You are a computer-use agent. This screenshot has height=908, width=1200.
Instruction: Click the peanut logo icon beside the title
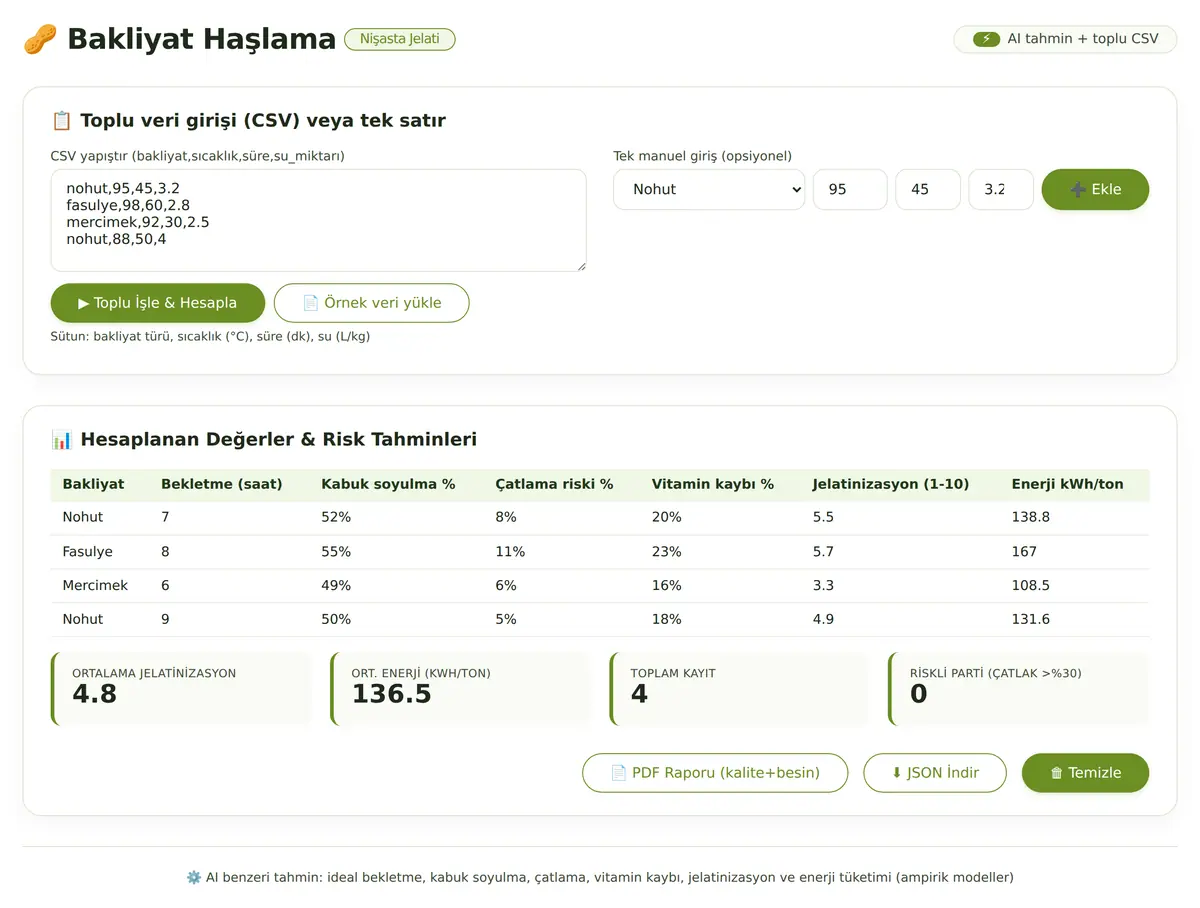[x=40, y=39]
